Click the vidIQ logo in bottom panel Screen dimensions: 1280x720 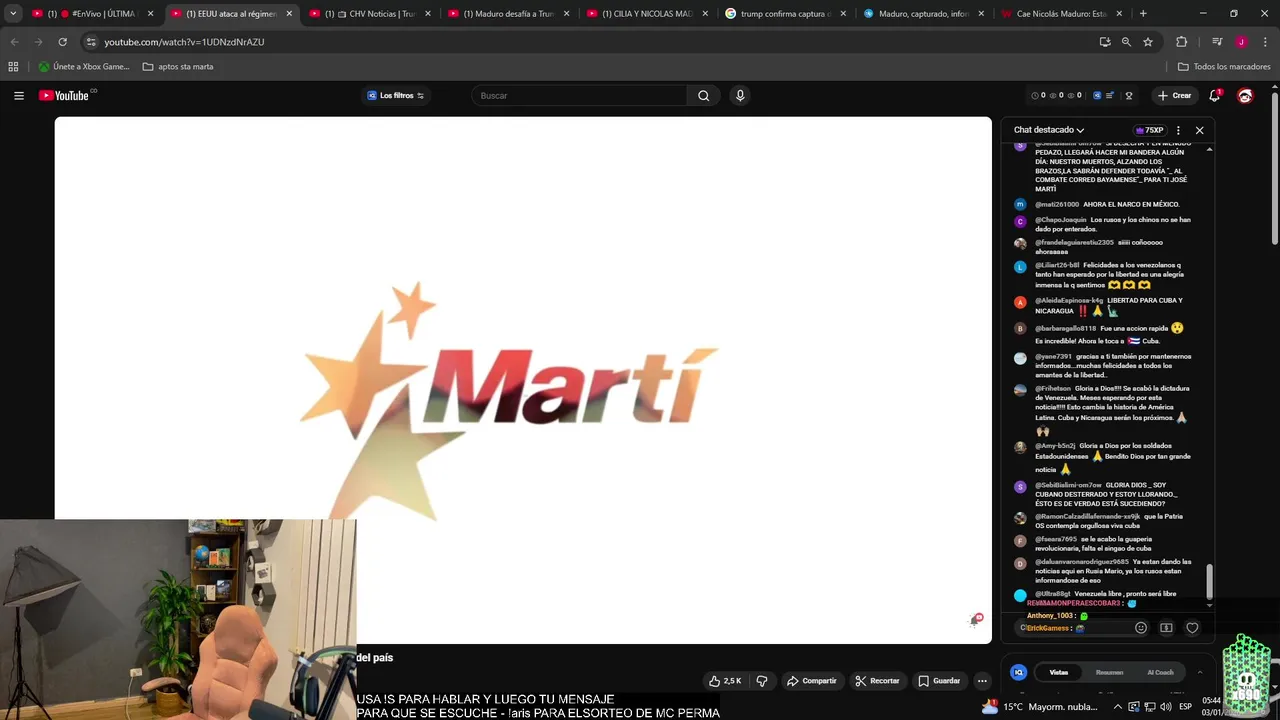[x=1018, y=672]
